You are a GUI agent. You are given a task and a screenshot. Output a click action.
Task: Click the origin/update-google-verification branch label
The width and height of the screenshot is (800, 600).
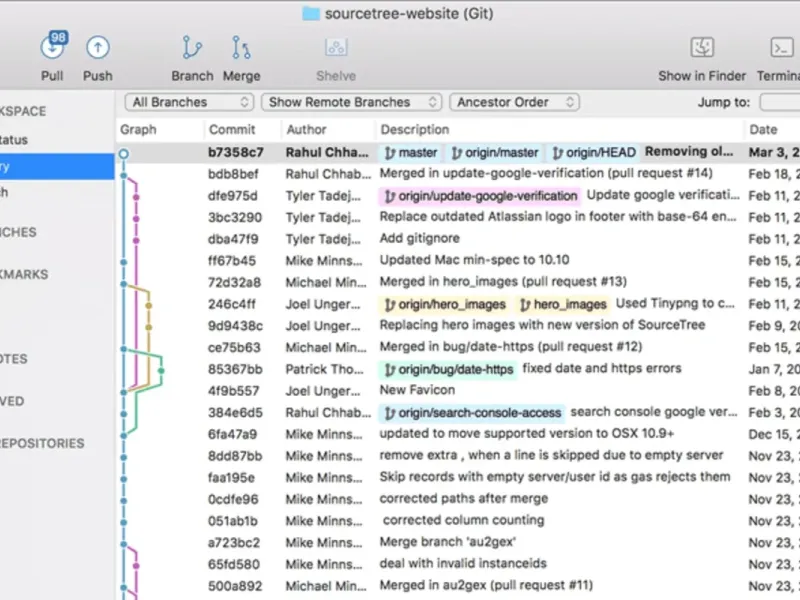(x=480, y=196)
